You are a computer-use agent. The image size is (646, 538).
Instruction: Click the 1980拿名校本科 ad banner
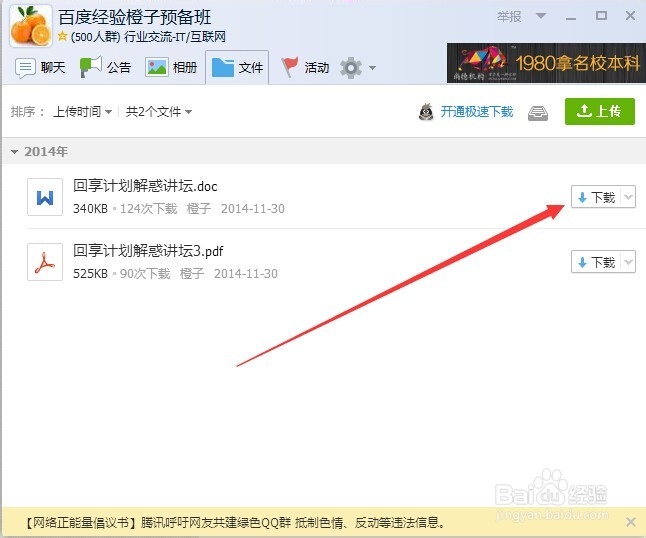coord(546,63)
